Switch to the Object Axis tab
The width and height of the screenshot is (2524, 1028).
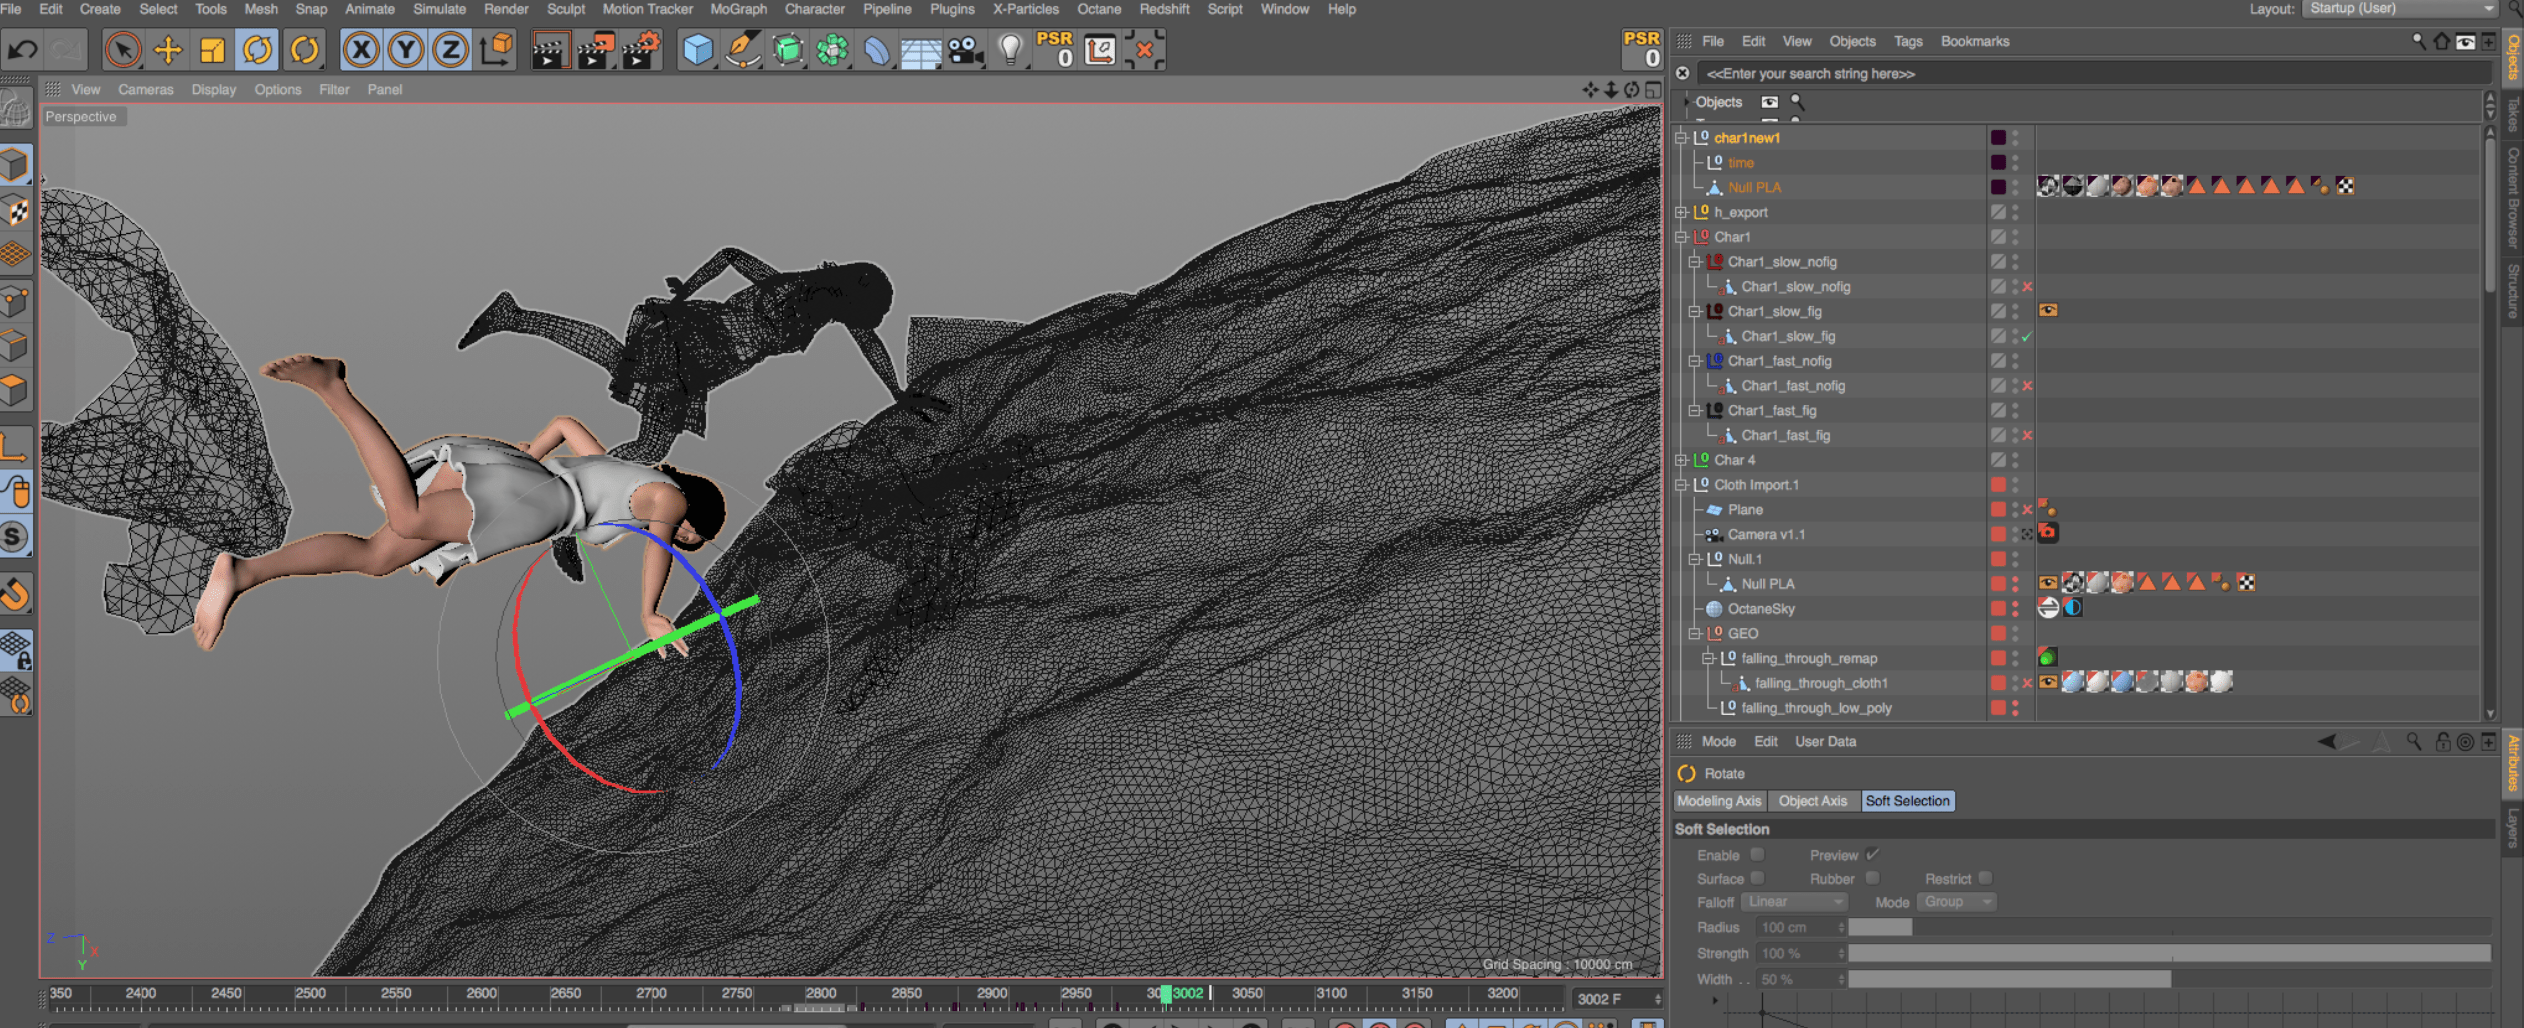click(1812, 801)
